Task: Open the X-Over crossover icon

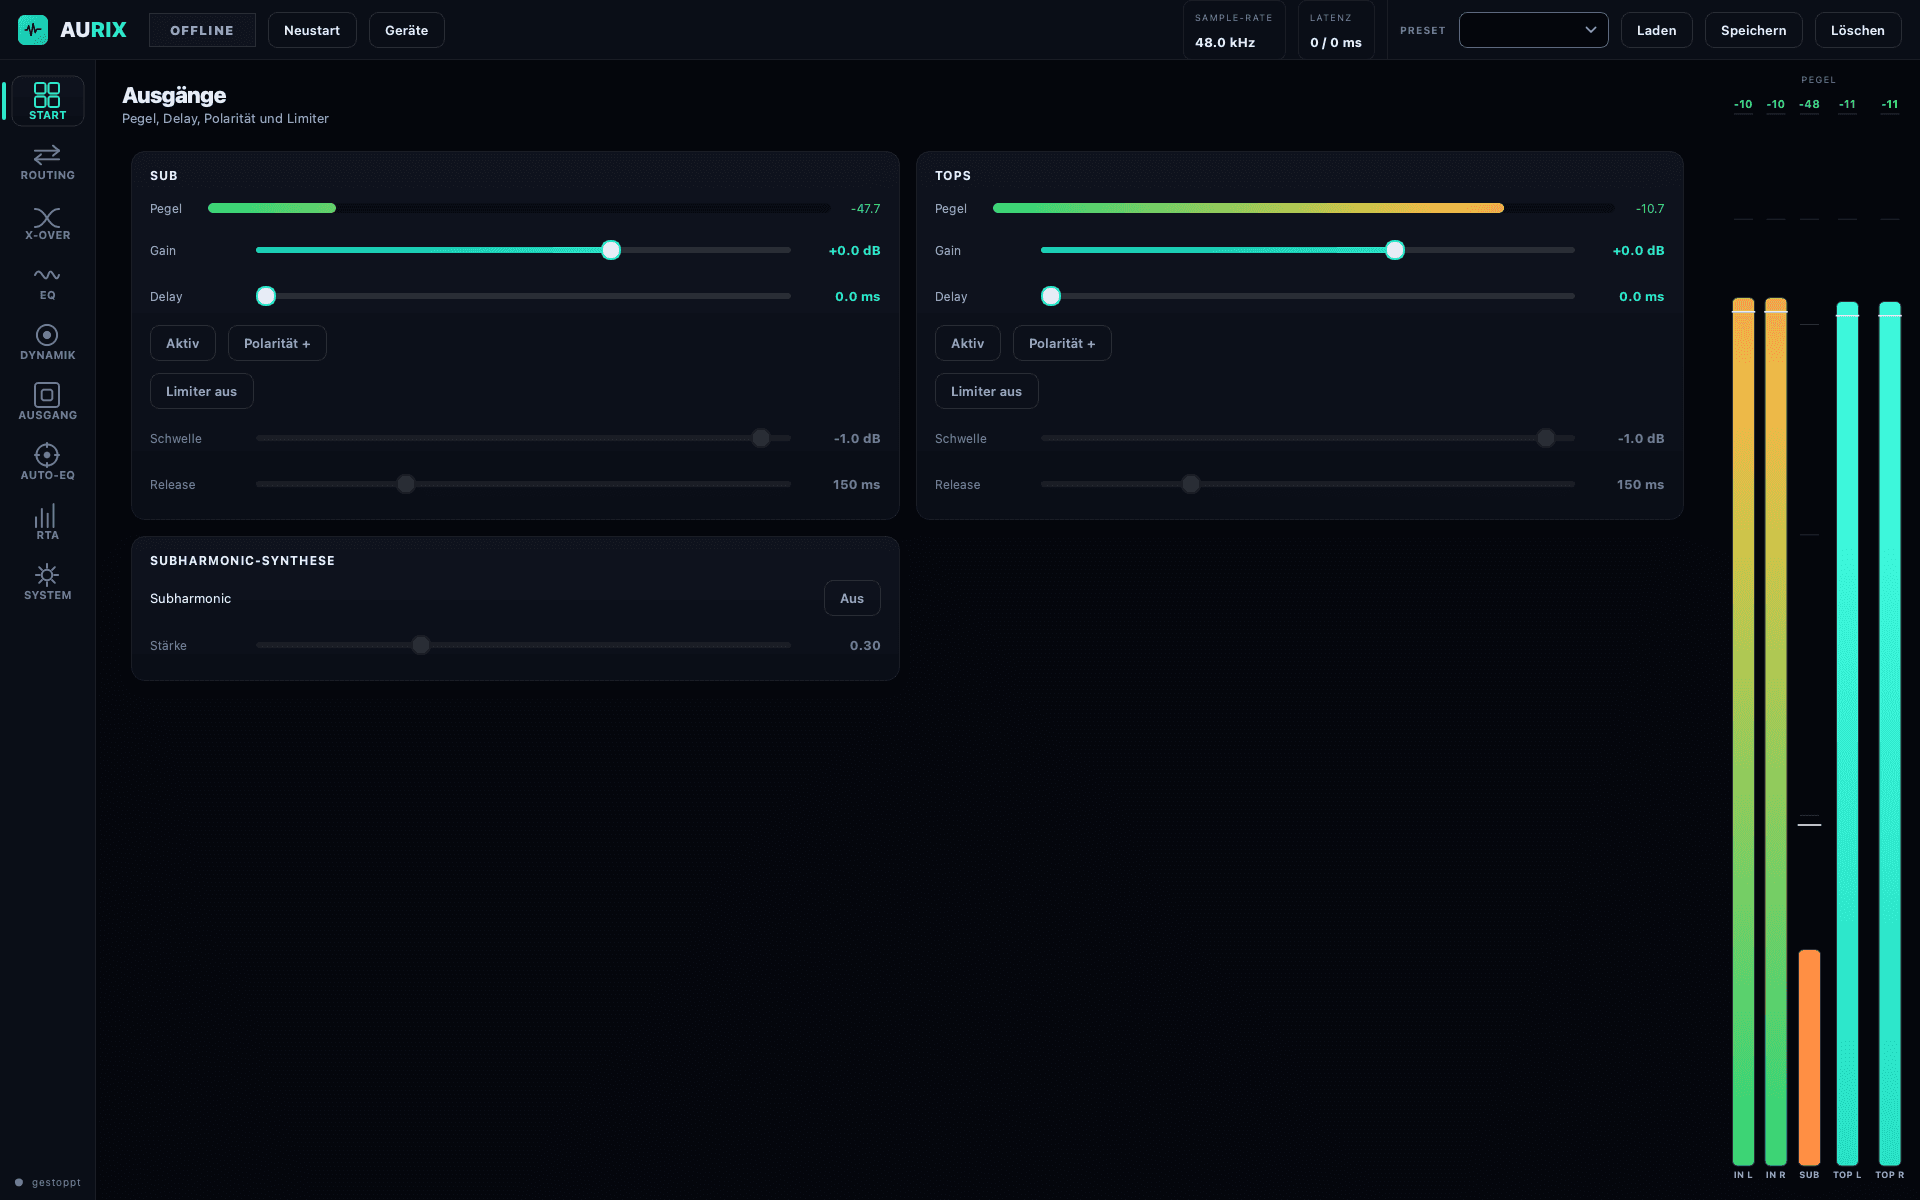Action: pyautogui.click(x=47, y=217)
